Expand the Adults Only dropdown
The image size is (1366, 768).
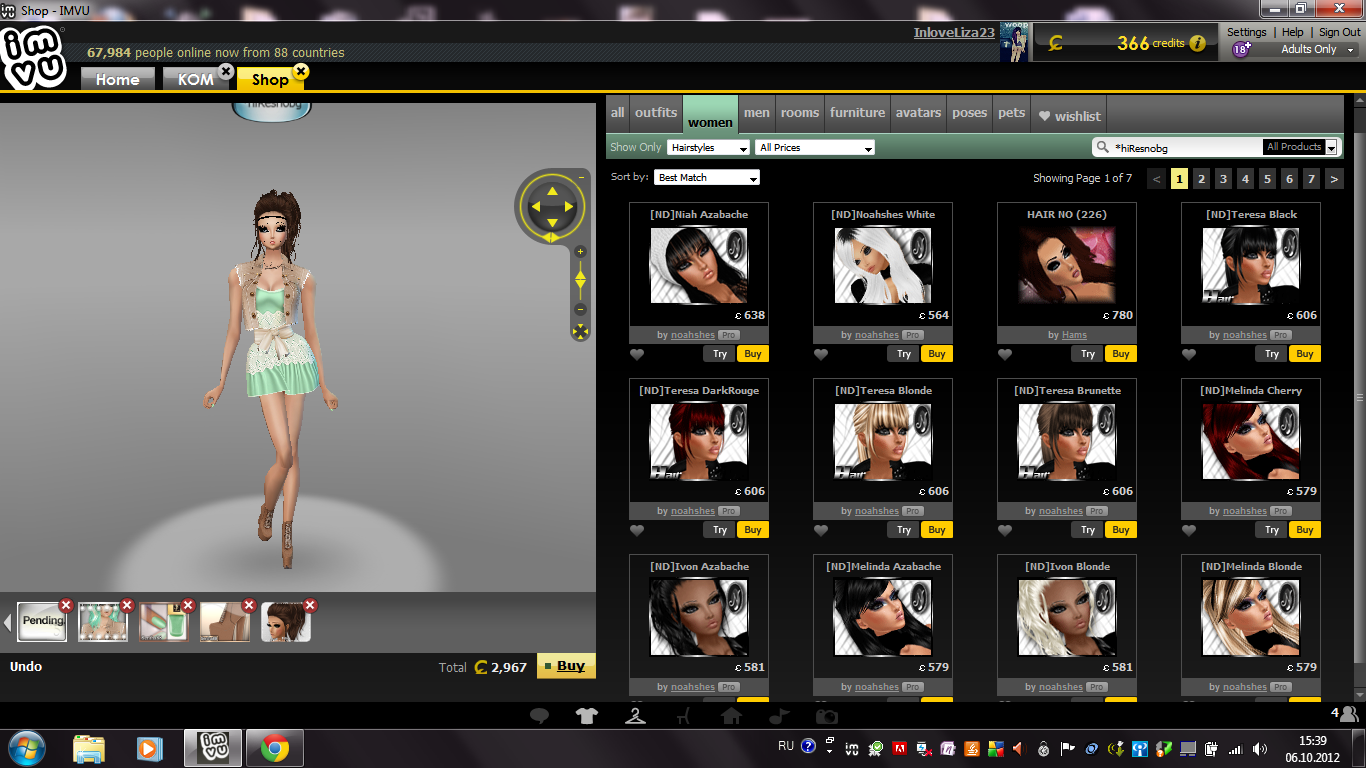(1350, 49)
